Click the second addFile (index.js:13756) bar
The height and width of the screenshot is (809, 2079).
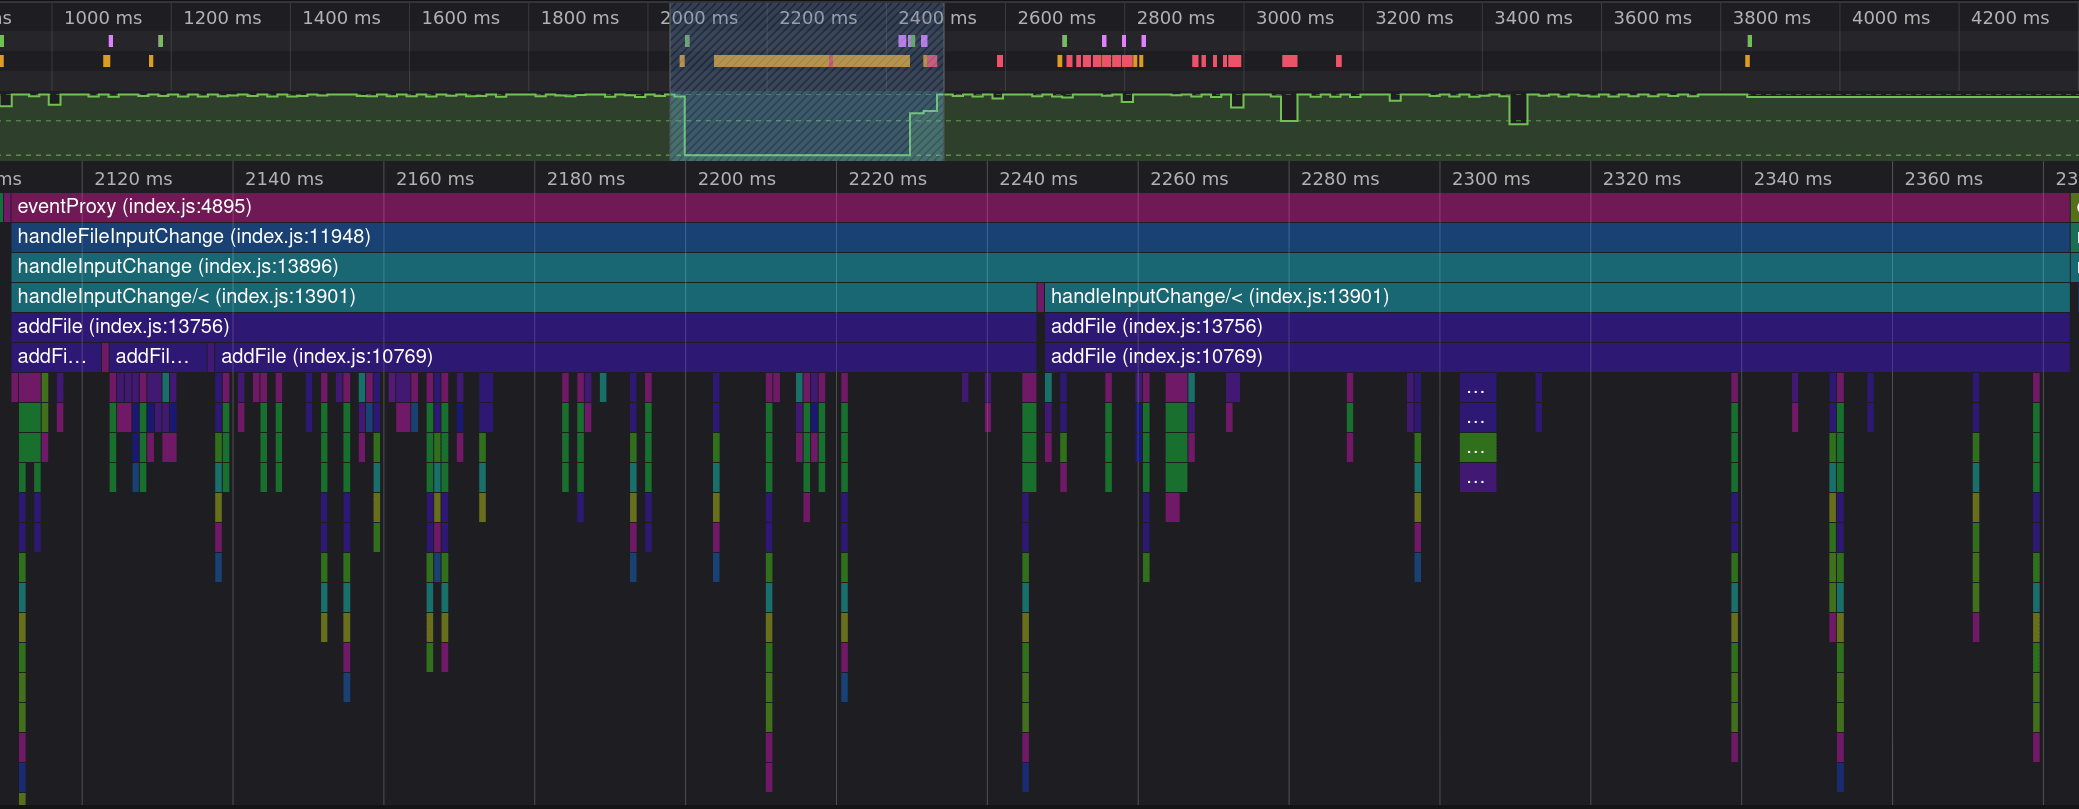click(1557, 327)
